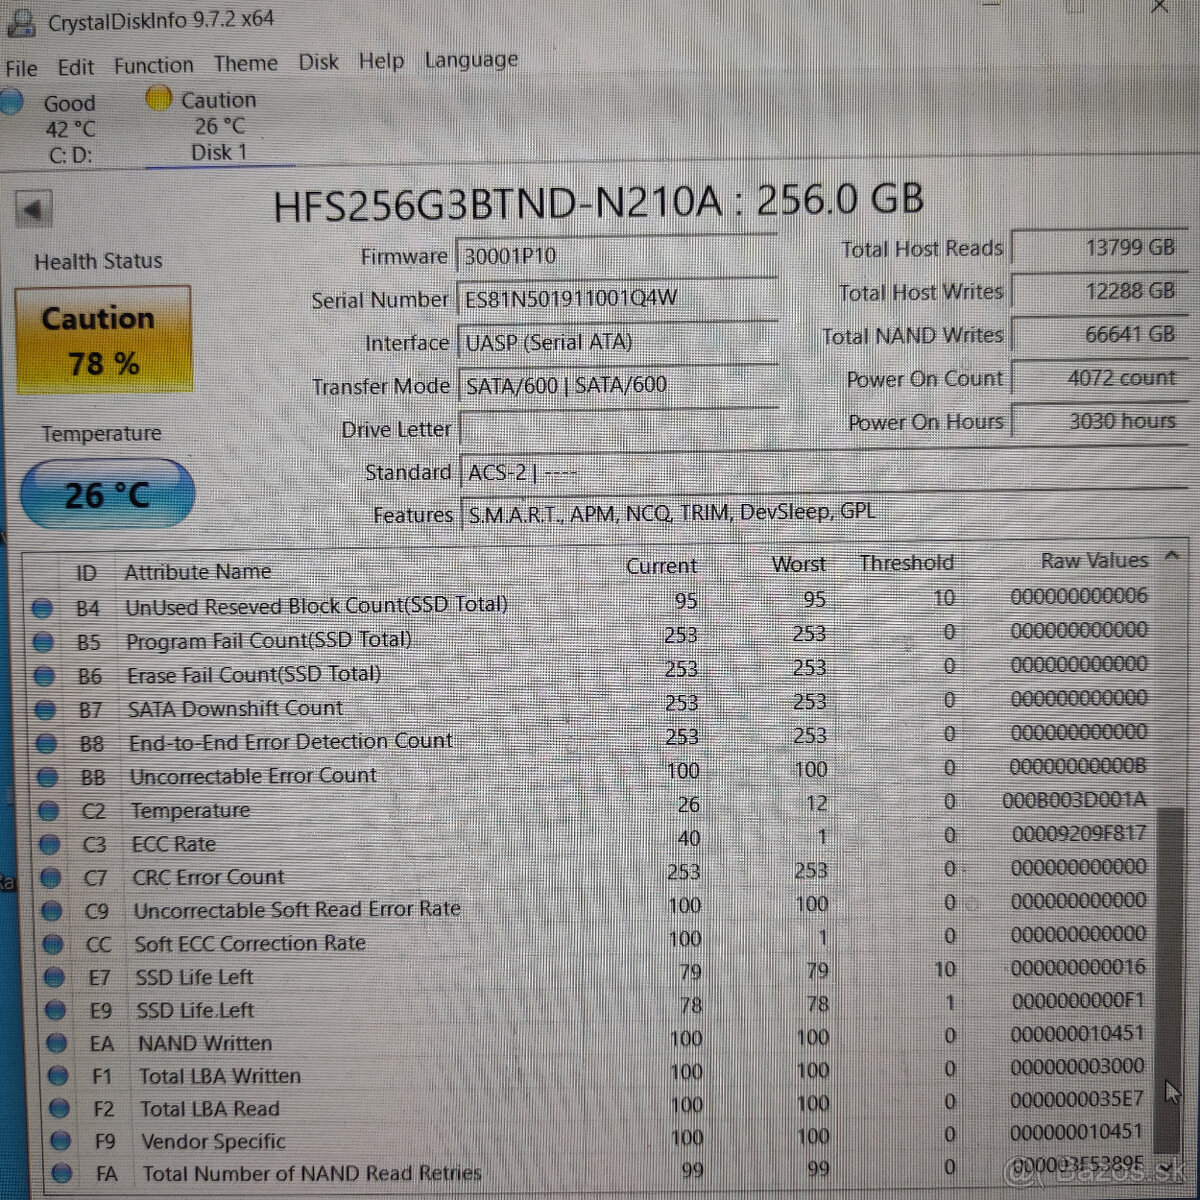Select the Serial Number field
The height and width of the screenshot is (1200, 1200).
point(618,298)
